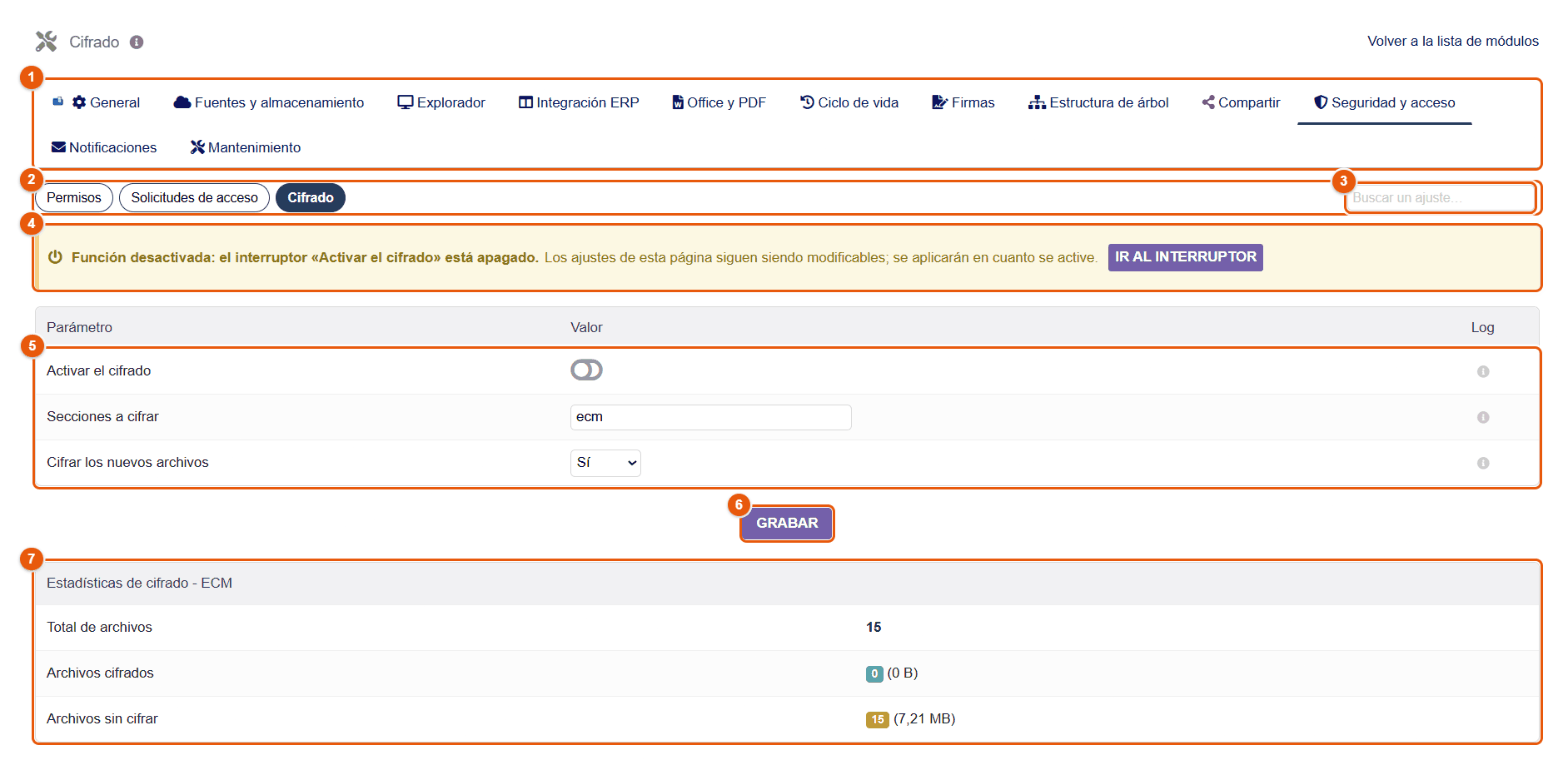The image size is (1568, 760).
Task: Switch to the Solicitudes de acceso sub-tab
Action: 194,198
